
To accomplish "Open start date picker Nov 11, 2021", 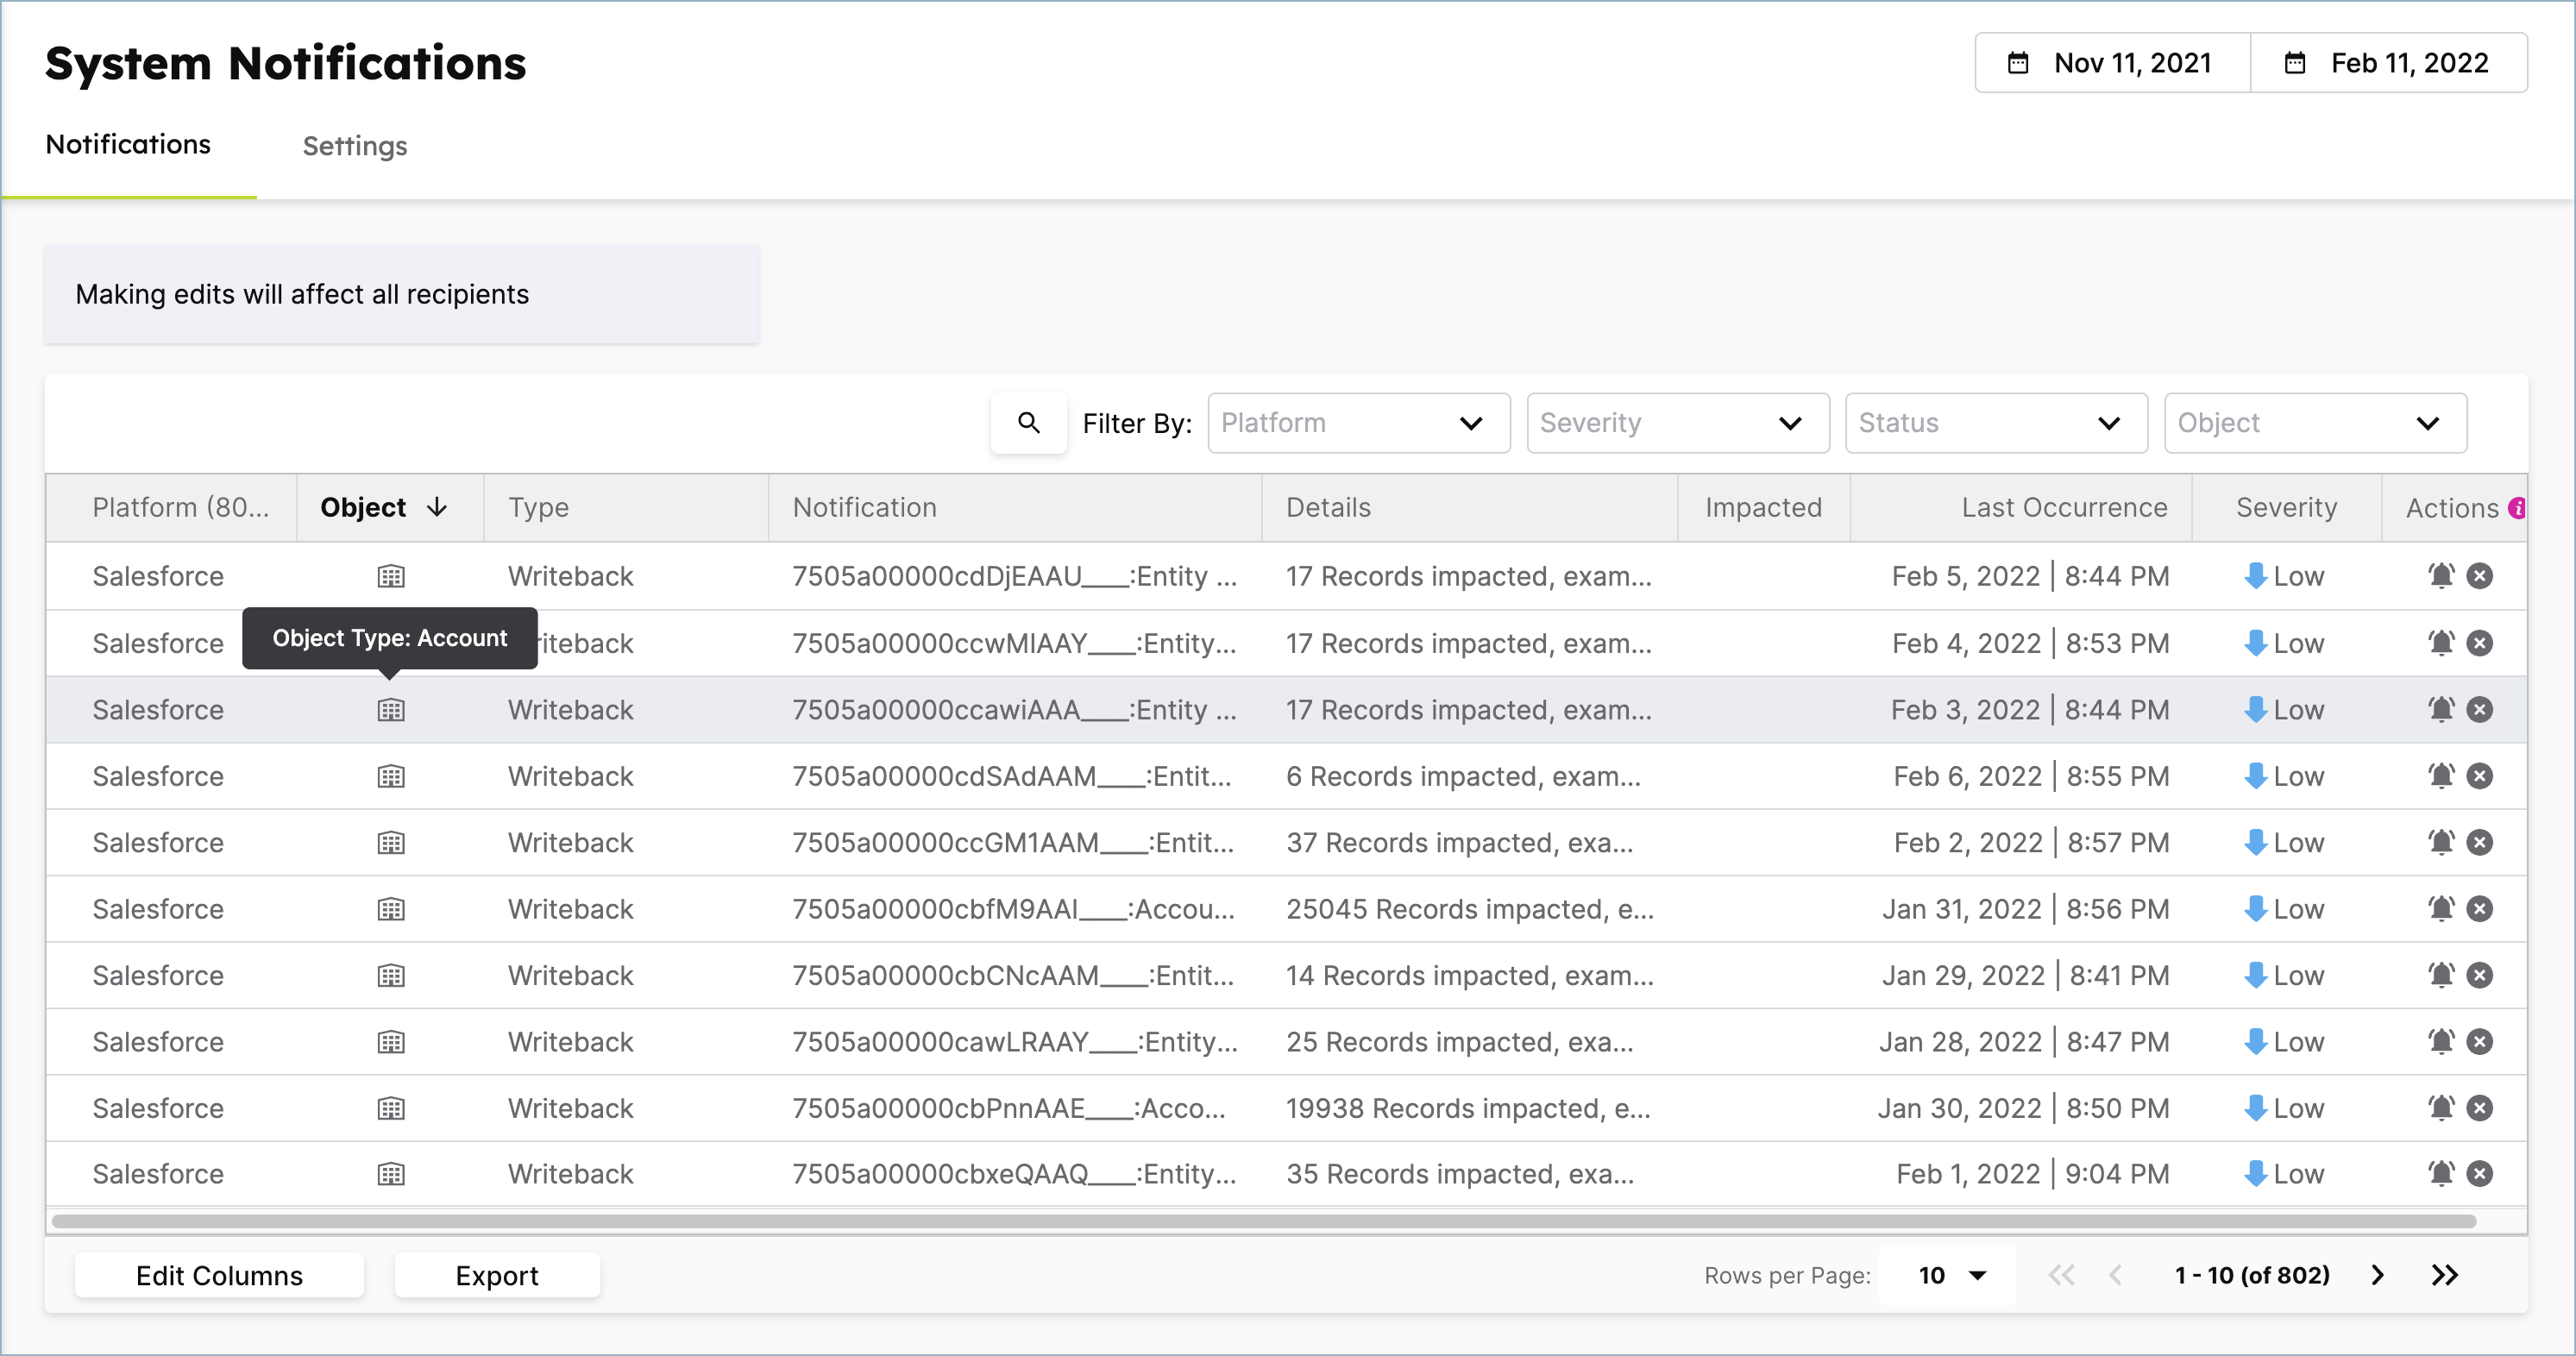I will coord(2112,63).
